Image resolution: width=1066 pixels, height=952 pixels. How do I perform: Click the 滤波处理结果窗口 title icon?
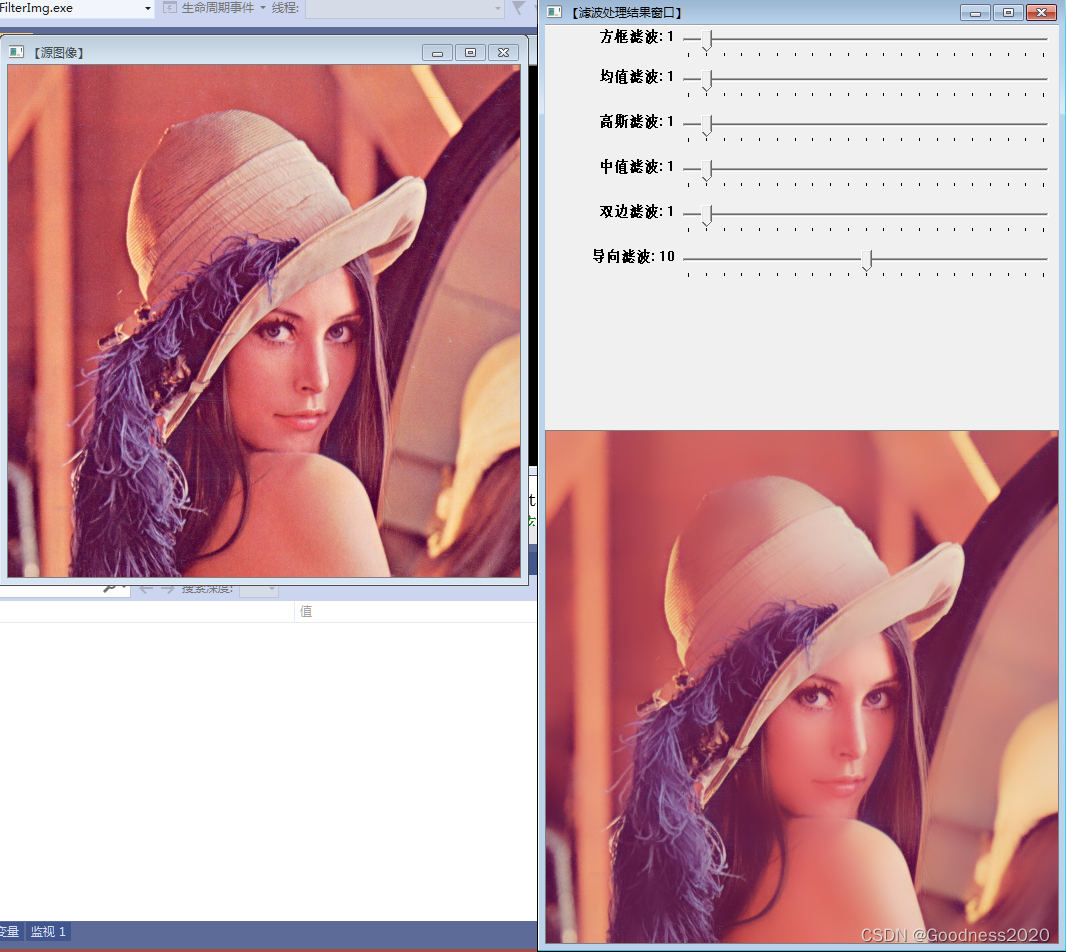(x=555, y=12)
